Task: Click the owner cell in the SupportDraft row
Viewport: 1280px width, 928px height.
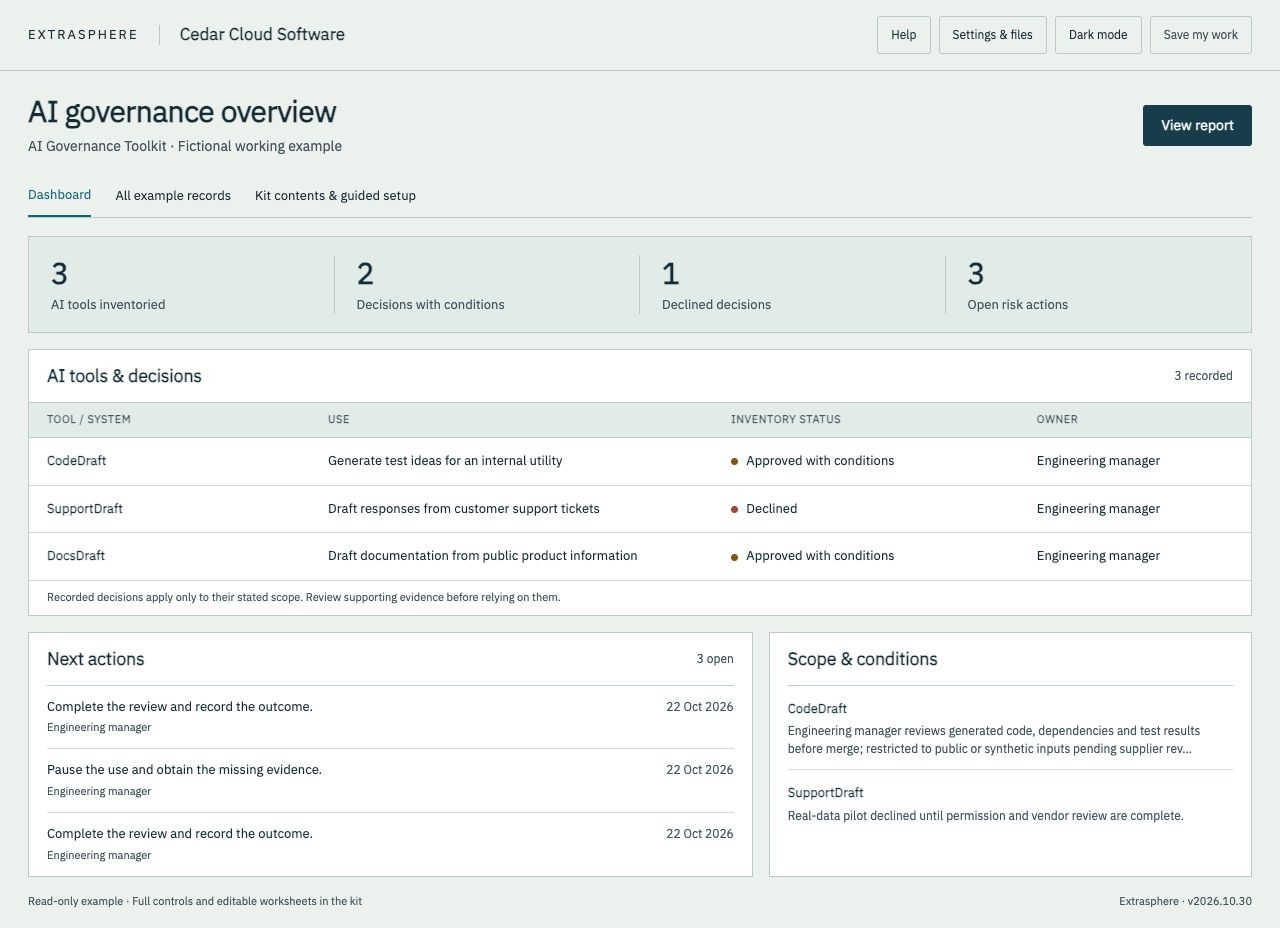Action: 1098,509
